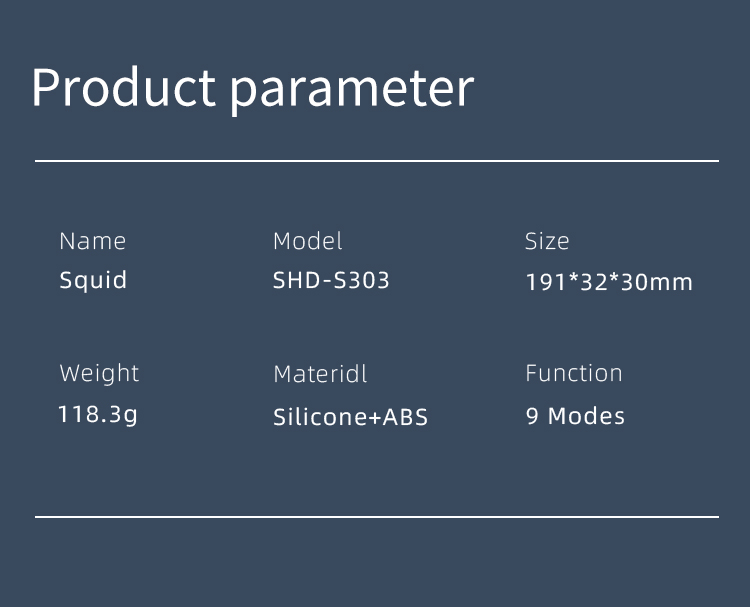Click the word "Product" in the heading
Viewport: 750px width, 607px height.
pyautogui.click(x=123, y=88)
